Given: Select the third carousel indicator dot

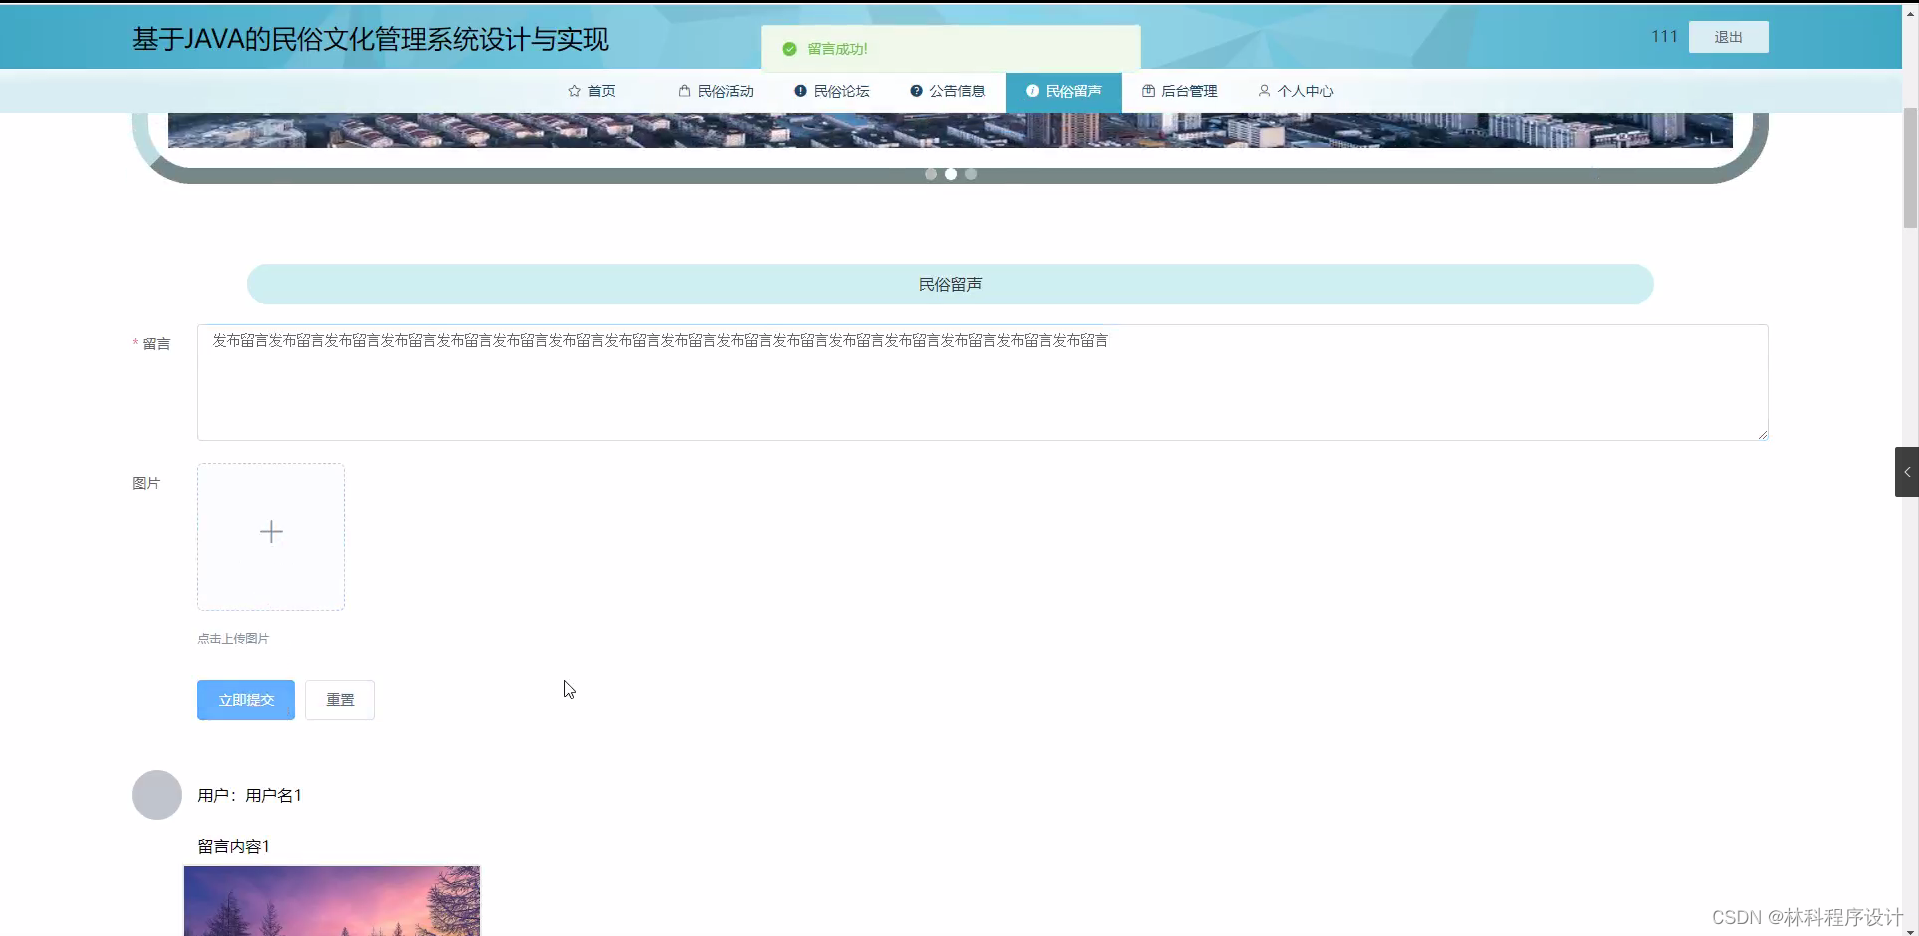Looking at the screenshot, I should [971, 173].
